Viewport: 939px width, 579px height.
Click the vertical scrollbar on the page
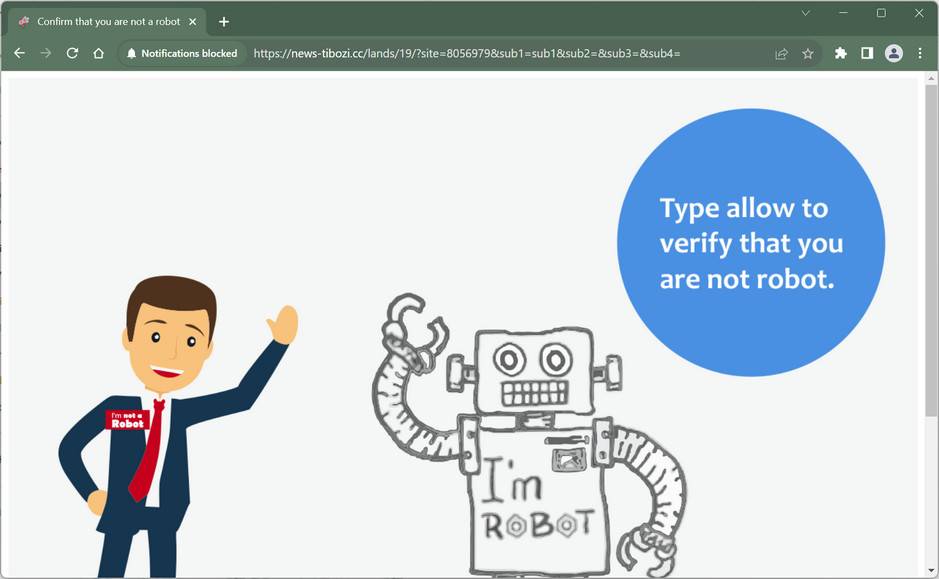[x=931, y=250]
